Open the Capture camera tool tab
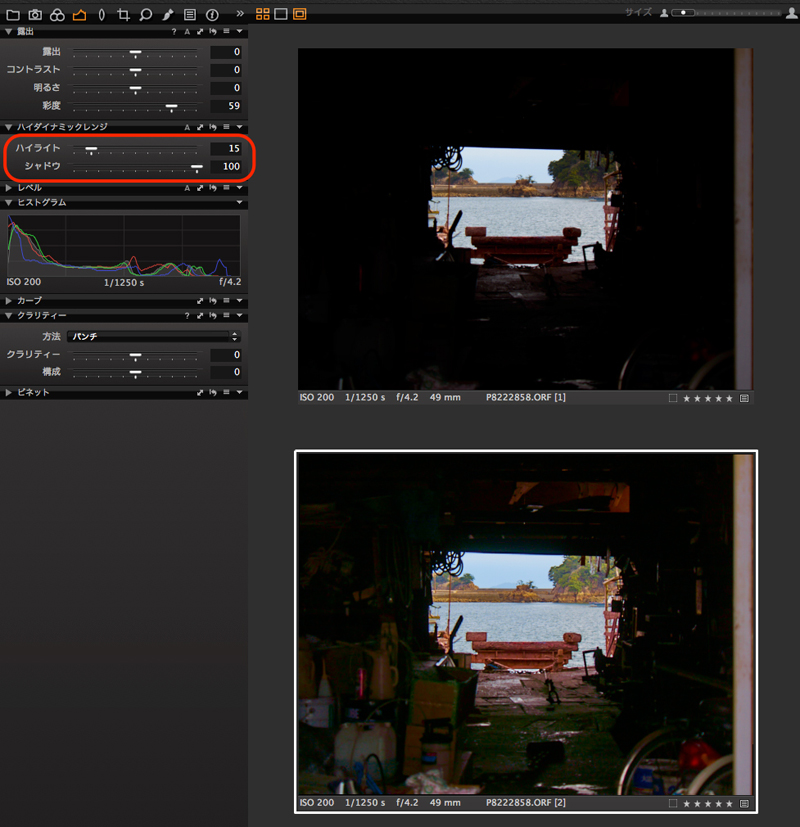The image size is (800, 827). coord(35,15)
